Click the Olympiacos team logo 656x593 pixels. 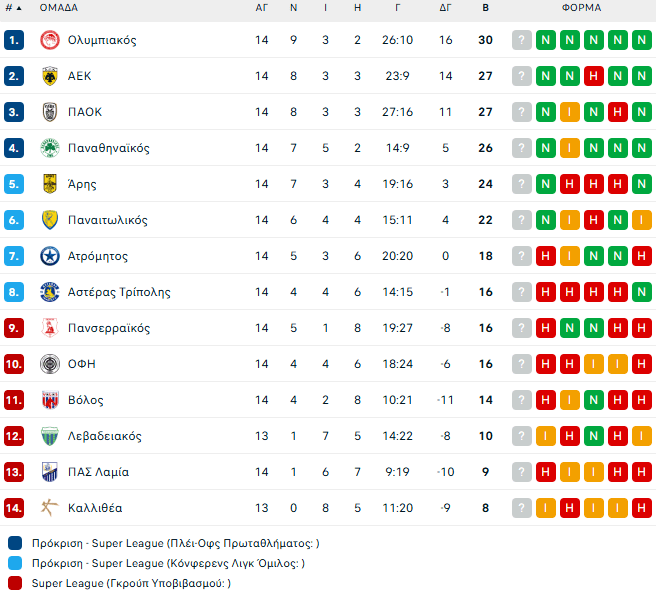click(x=49, y=40)
